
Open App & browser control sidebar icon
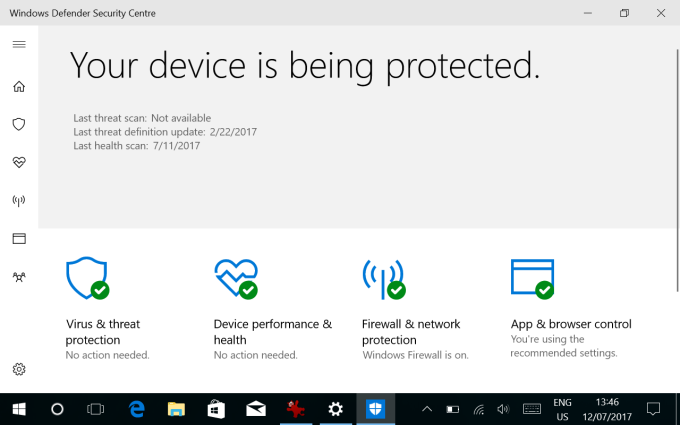pyautogui.click(x=19, y=239)
